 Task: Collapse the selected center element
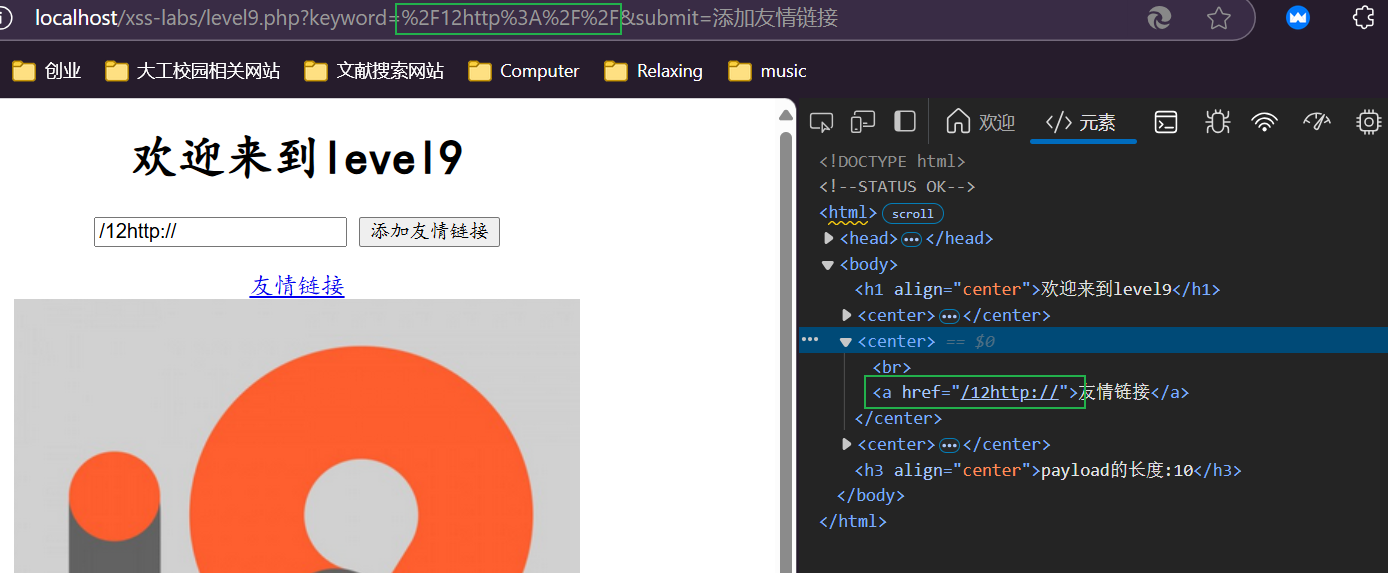846,342
